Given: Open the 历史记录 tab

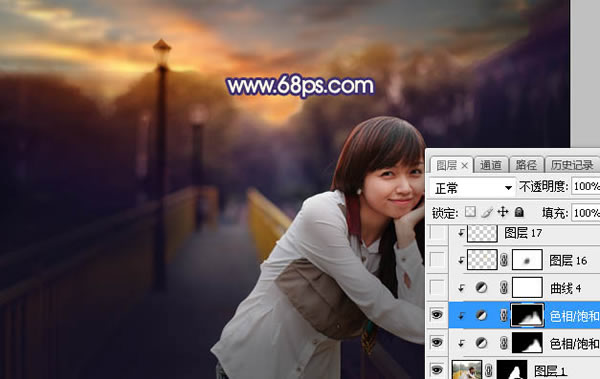Looking at the screenshot, I should 572,165.
